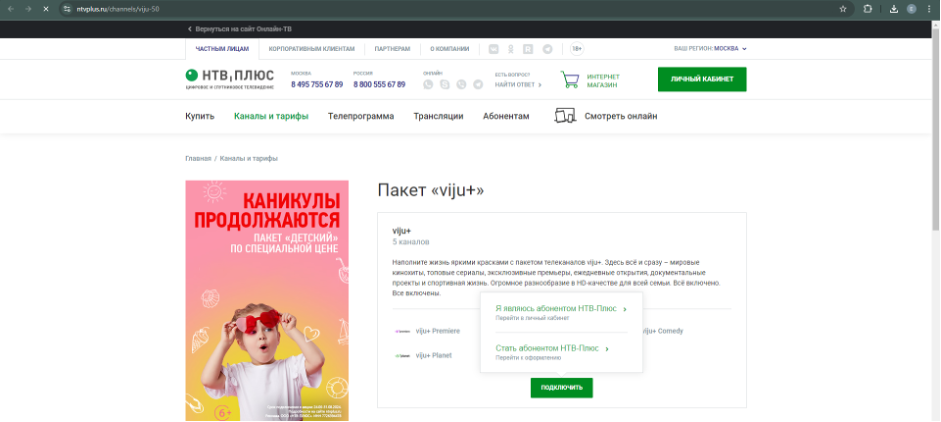The width and height of the screenshot is (941, 422).
Task: Open VK social network icon in header
Action: (494, 49)
